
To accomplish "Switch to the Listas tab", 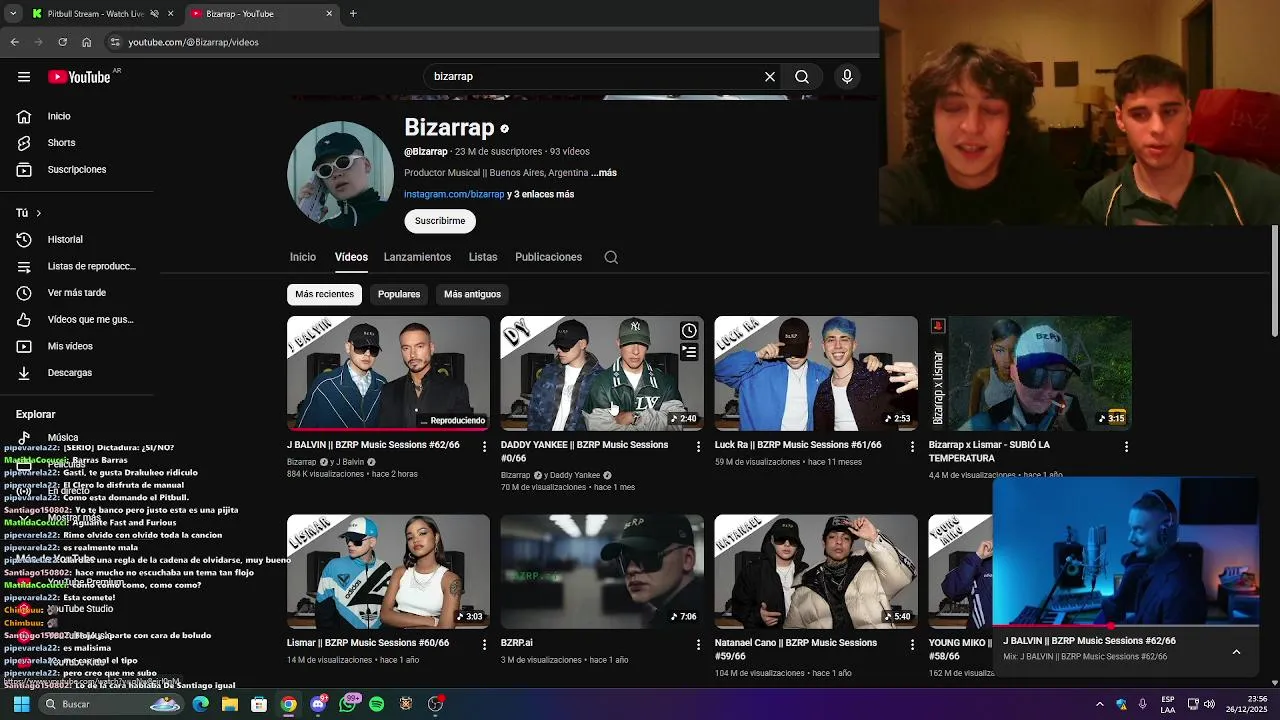I will click(483, 257).
